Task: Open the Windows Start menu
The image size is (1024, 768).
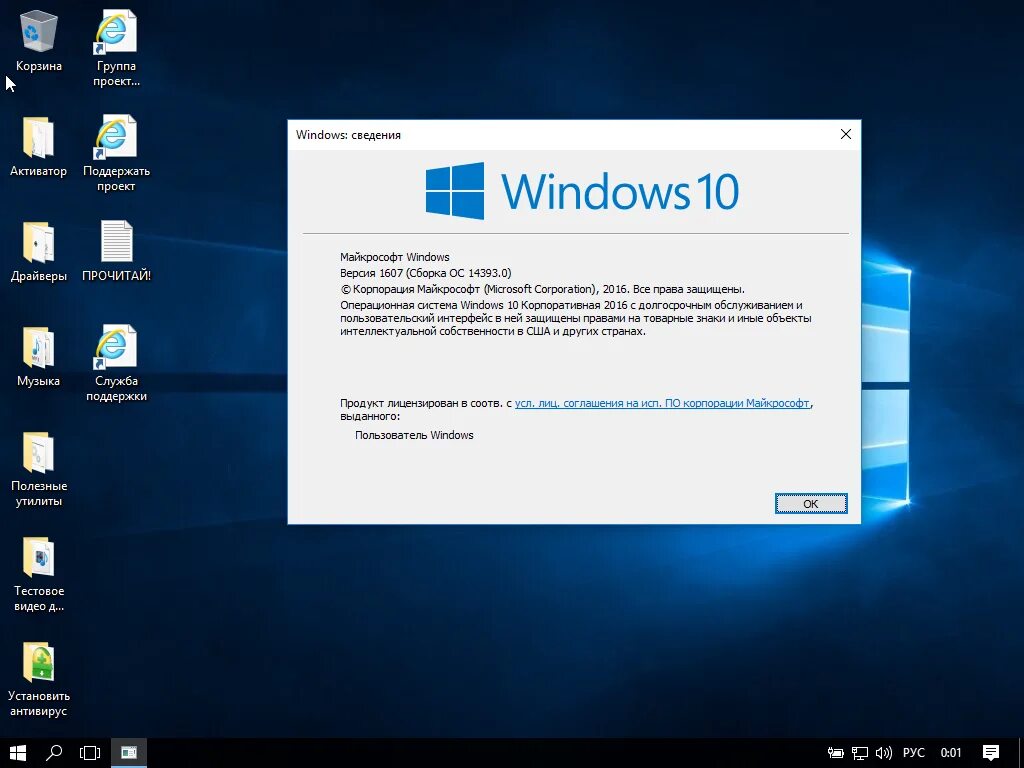Action: point(18,753)
